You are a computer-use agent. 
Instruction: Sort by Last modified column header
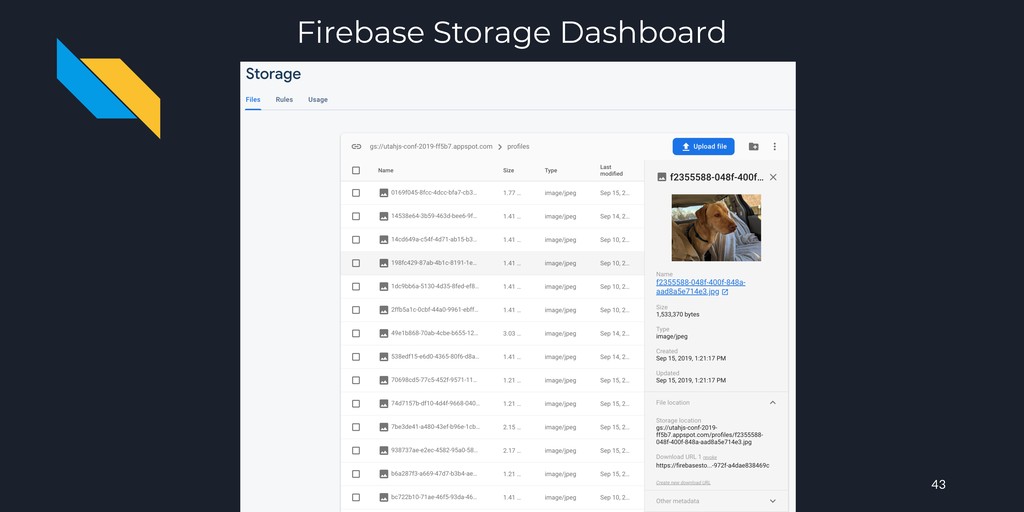click(611, 170)
